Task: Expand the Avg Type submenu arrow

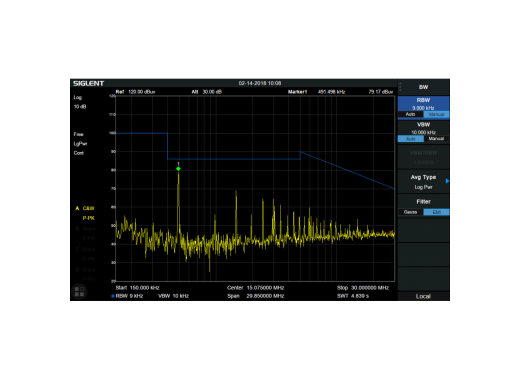Action: 447,181
